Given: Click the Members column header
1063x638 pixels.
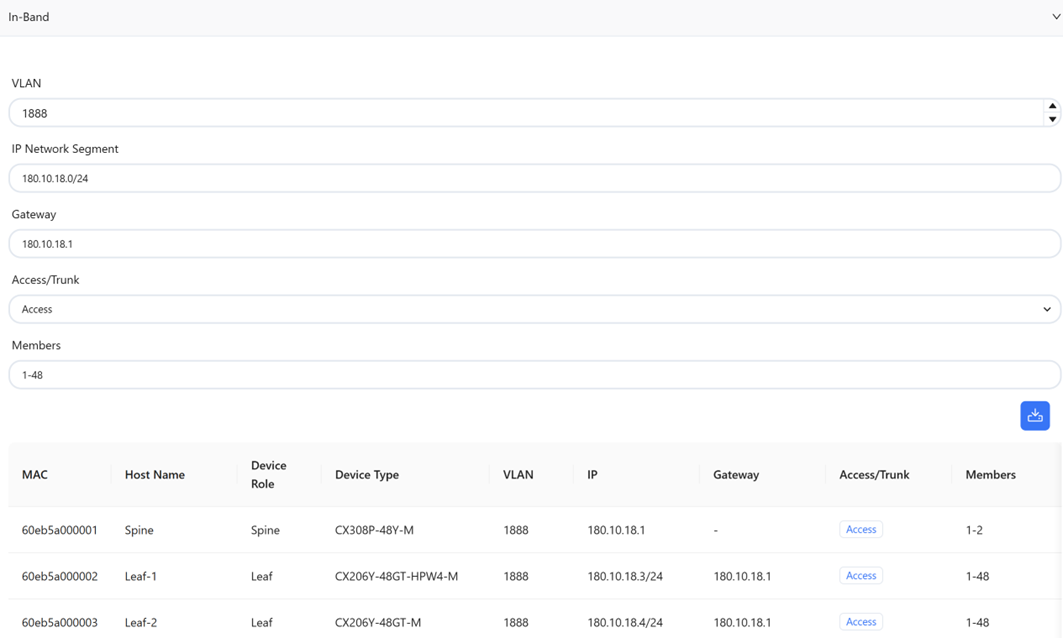Looking at the screenshot, I should [x=990, y=475].
